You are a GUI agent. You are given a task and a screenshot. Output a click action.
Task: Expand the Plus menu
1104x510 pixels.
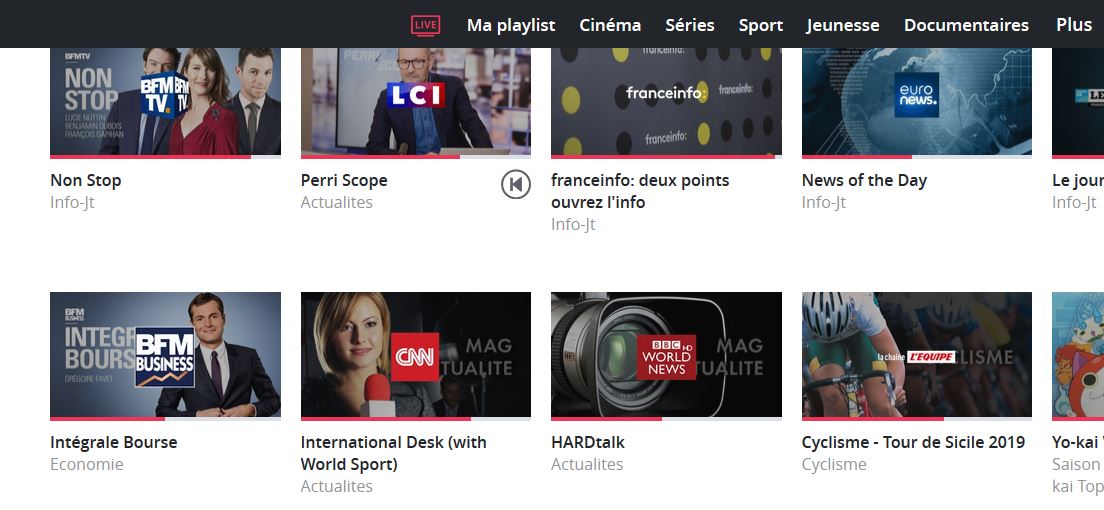1074,25
